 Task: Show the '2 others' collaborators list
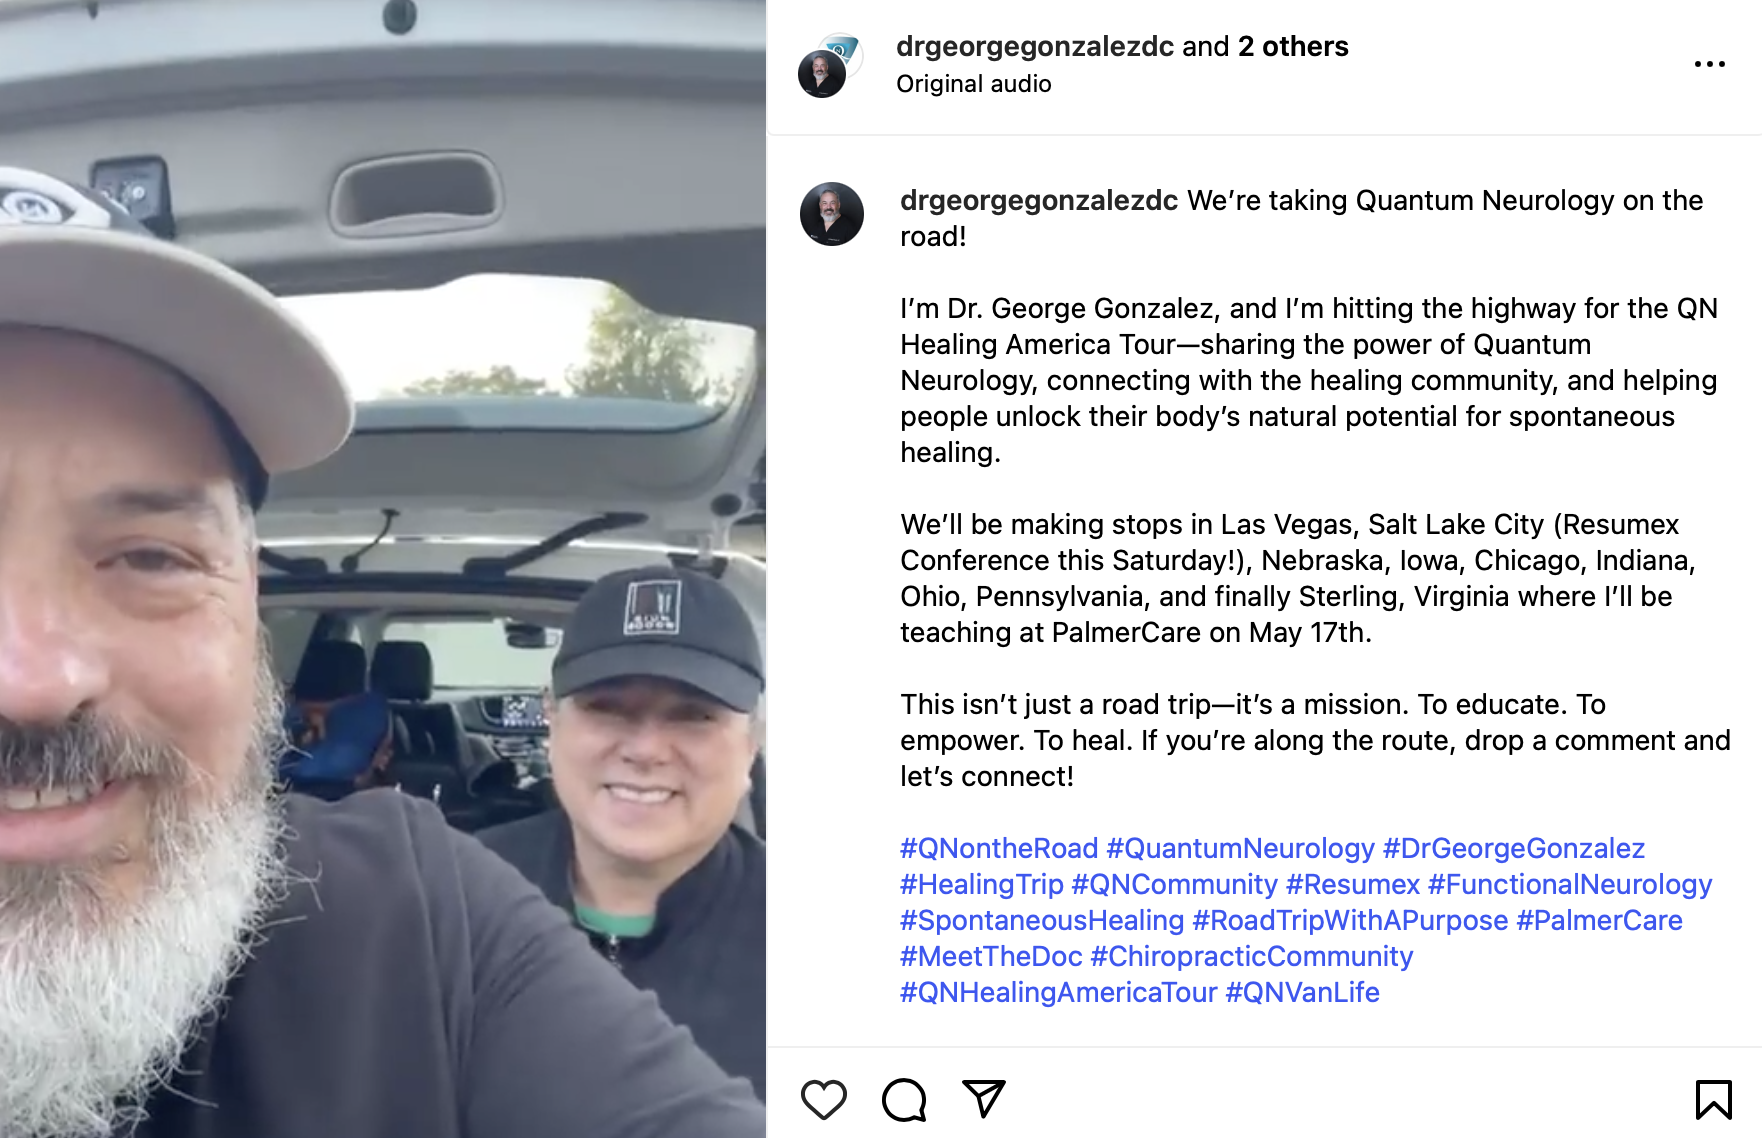pos(1293,46)
